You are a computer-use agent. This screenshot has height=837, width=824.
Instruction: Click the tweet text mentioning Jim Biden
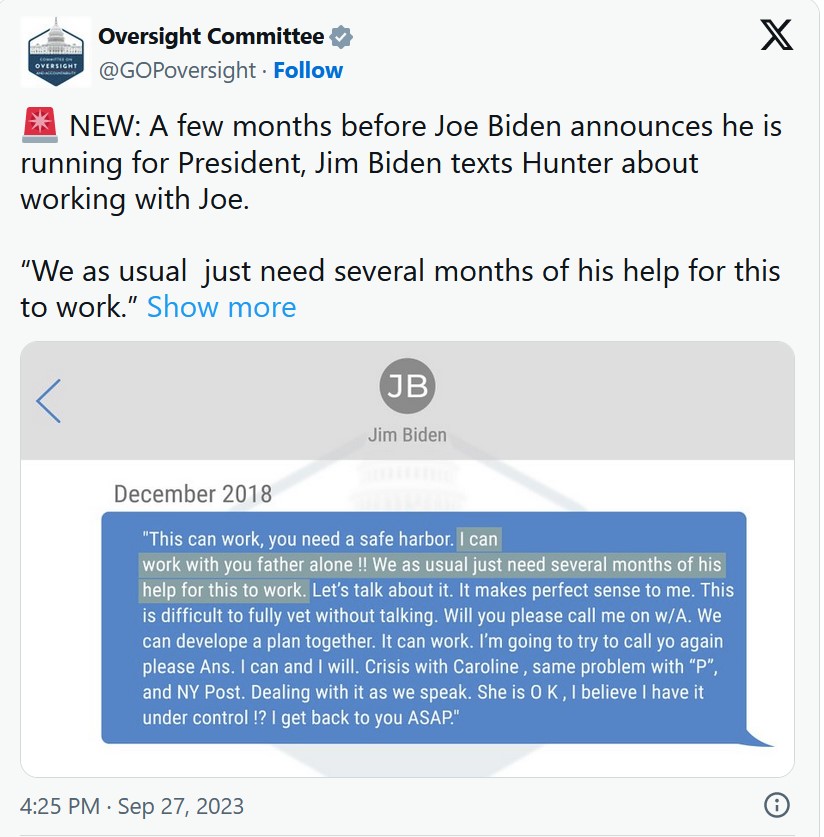tap(359, 163)
